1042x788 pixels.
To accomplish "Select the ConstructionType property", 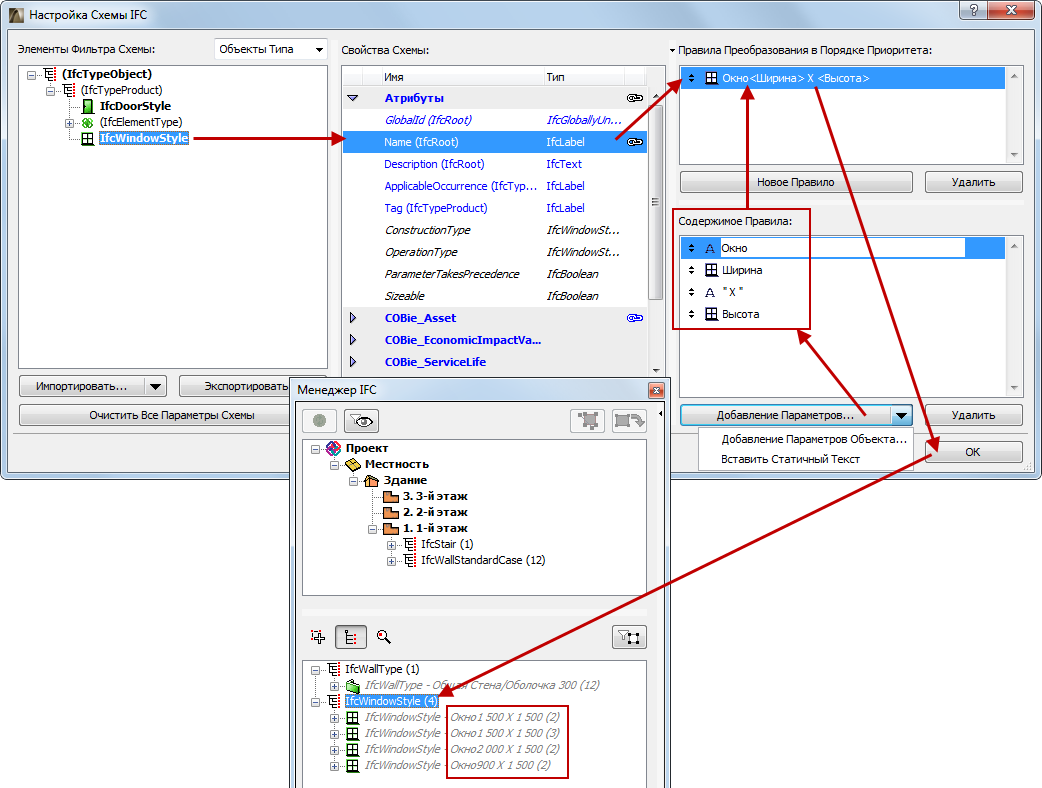I will pyautogui.click(x=495, y=230).
